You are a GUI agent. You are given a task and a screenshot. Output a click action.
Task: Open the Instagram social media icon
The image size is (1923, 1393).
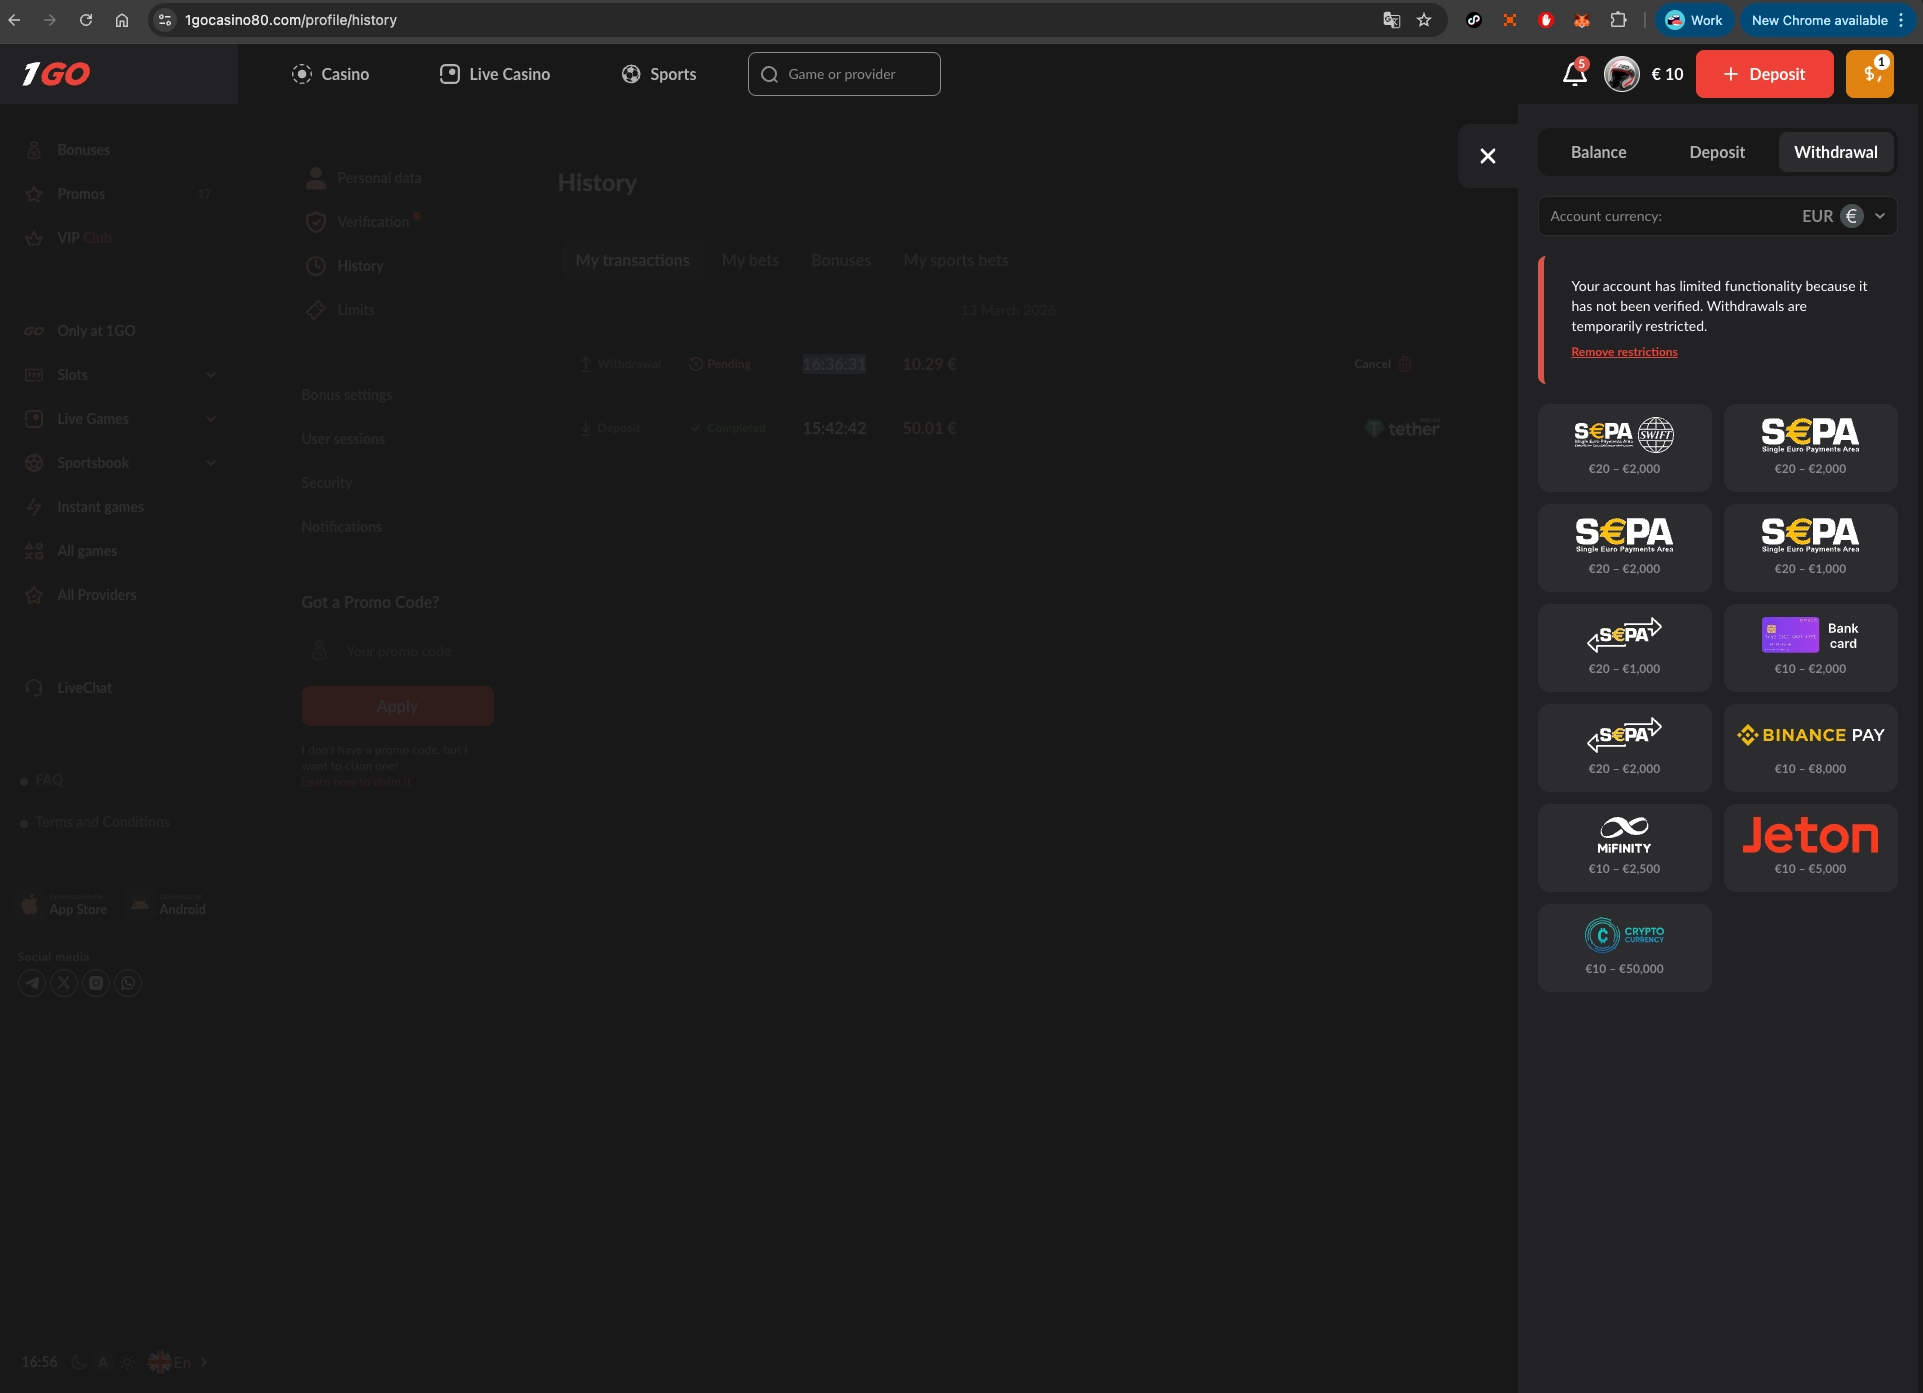(x=96, y=983)
